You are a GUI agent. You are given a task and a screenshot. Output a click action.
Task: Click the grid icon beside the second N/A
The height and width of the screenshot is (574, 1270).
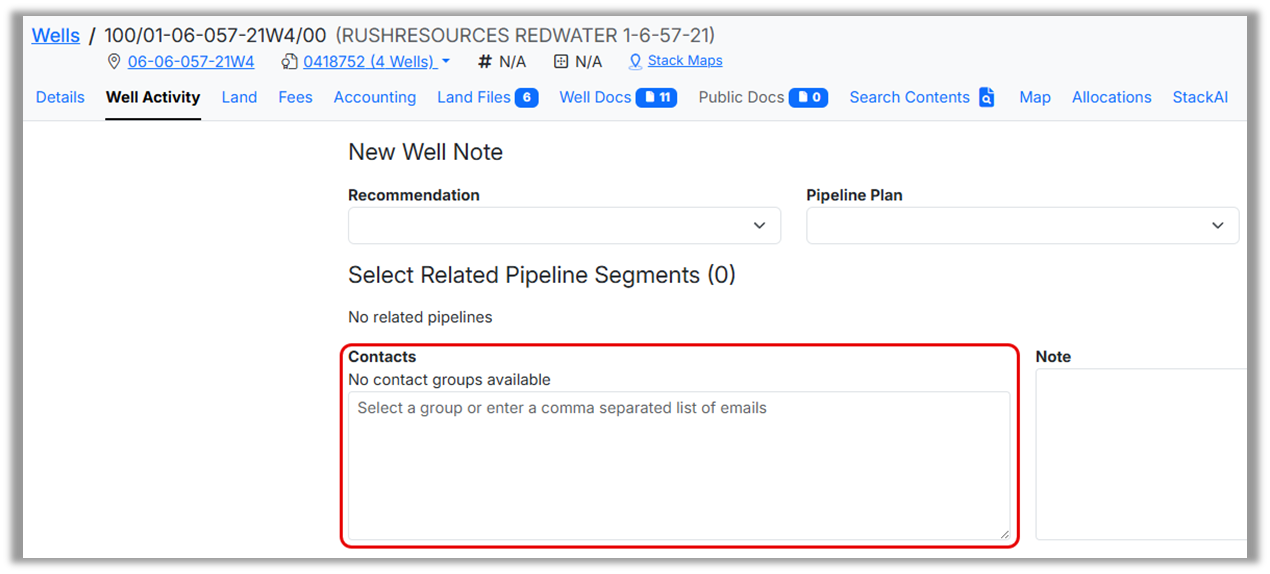pyautogui.click(x=561, y=62)
